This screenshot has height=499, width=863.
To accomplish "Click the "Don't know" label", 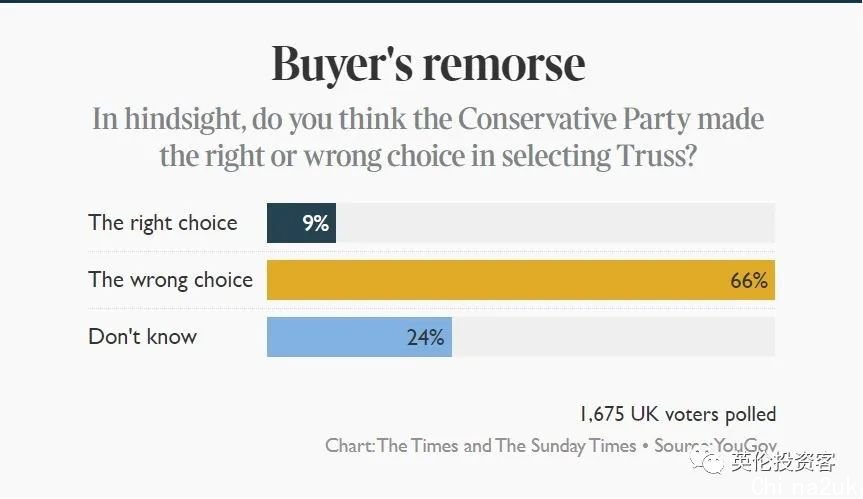I will click(x=143, y=336).
